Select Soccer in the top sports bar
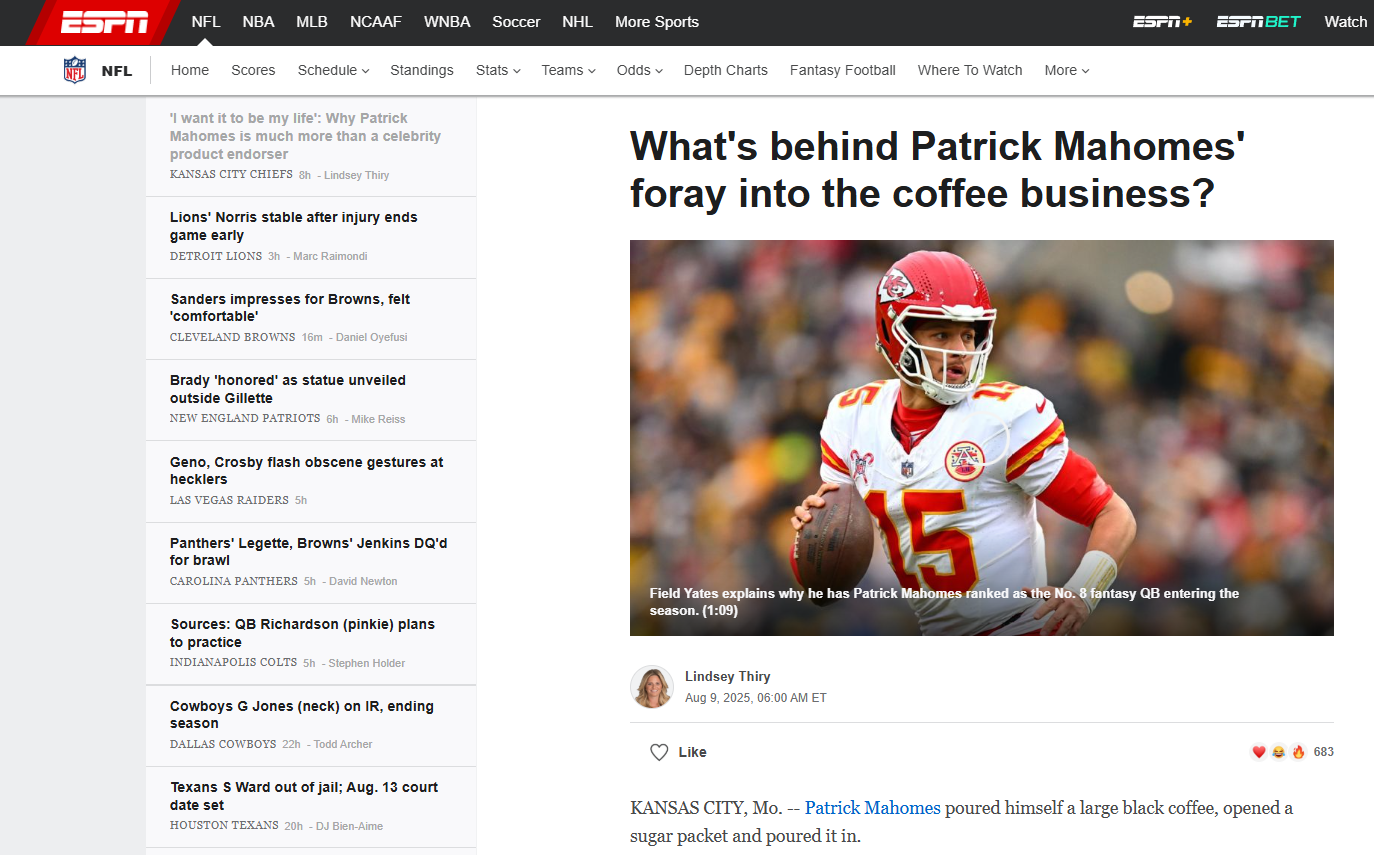Viewport: 1374px width, 855px height. (x=516, y=22)
